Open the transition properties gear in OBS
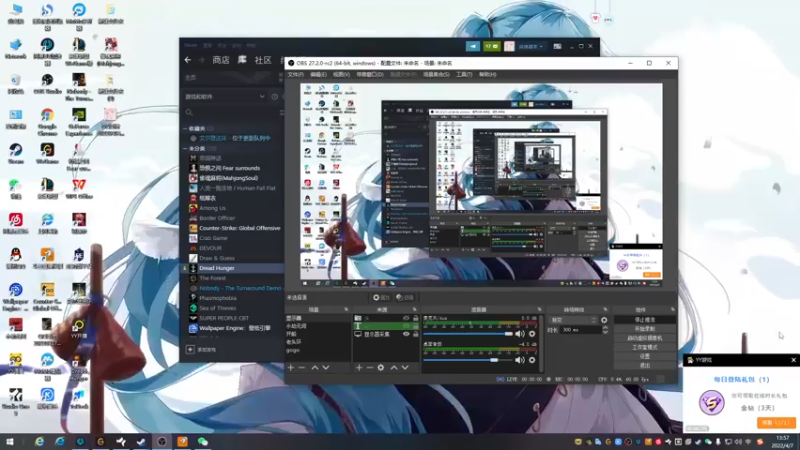 pyautogui.click(x=604, y=320)
